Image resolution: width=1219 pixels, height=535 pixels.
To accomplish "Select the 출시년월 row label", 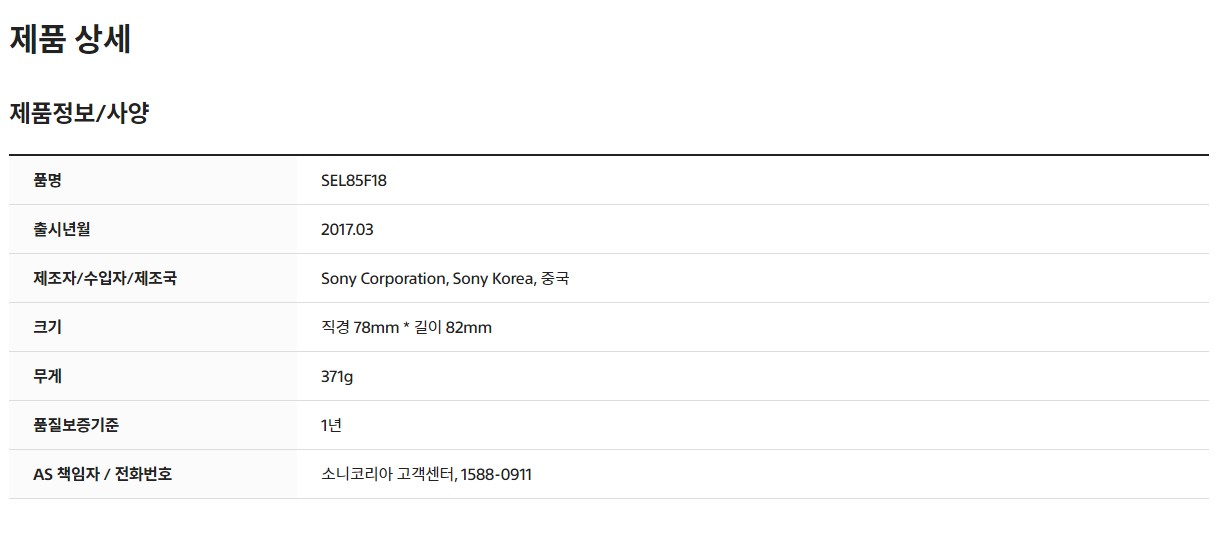I will (62, 229).
